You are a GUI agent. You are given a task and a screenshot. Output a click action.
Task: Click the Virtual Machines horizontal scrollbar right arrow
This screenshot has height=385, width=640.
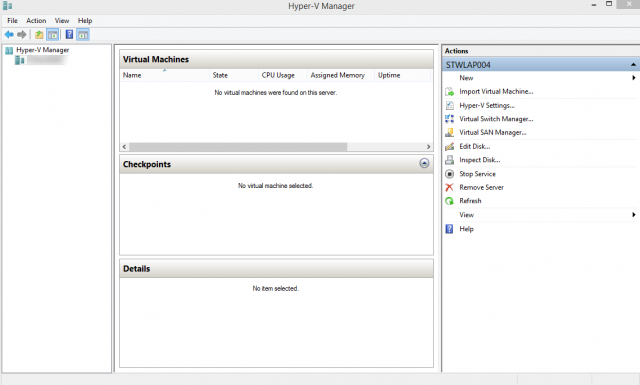click(x=428, y=147)
